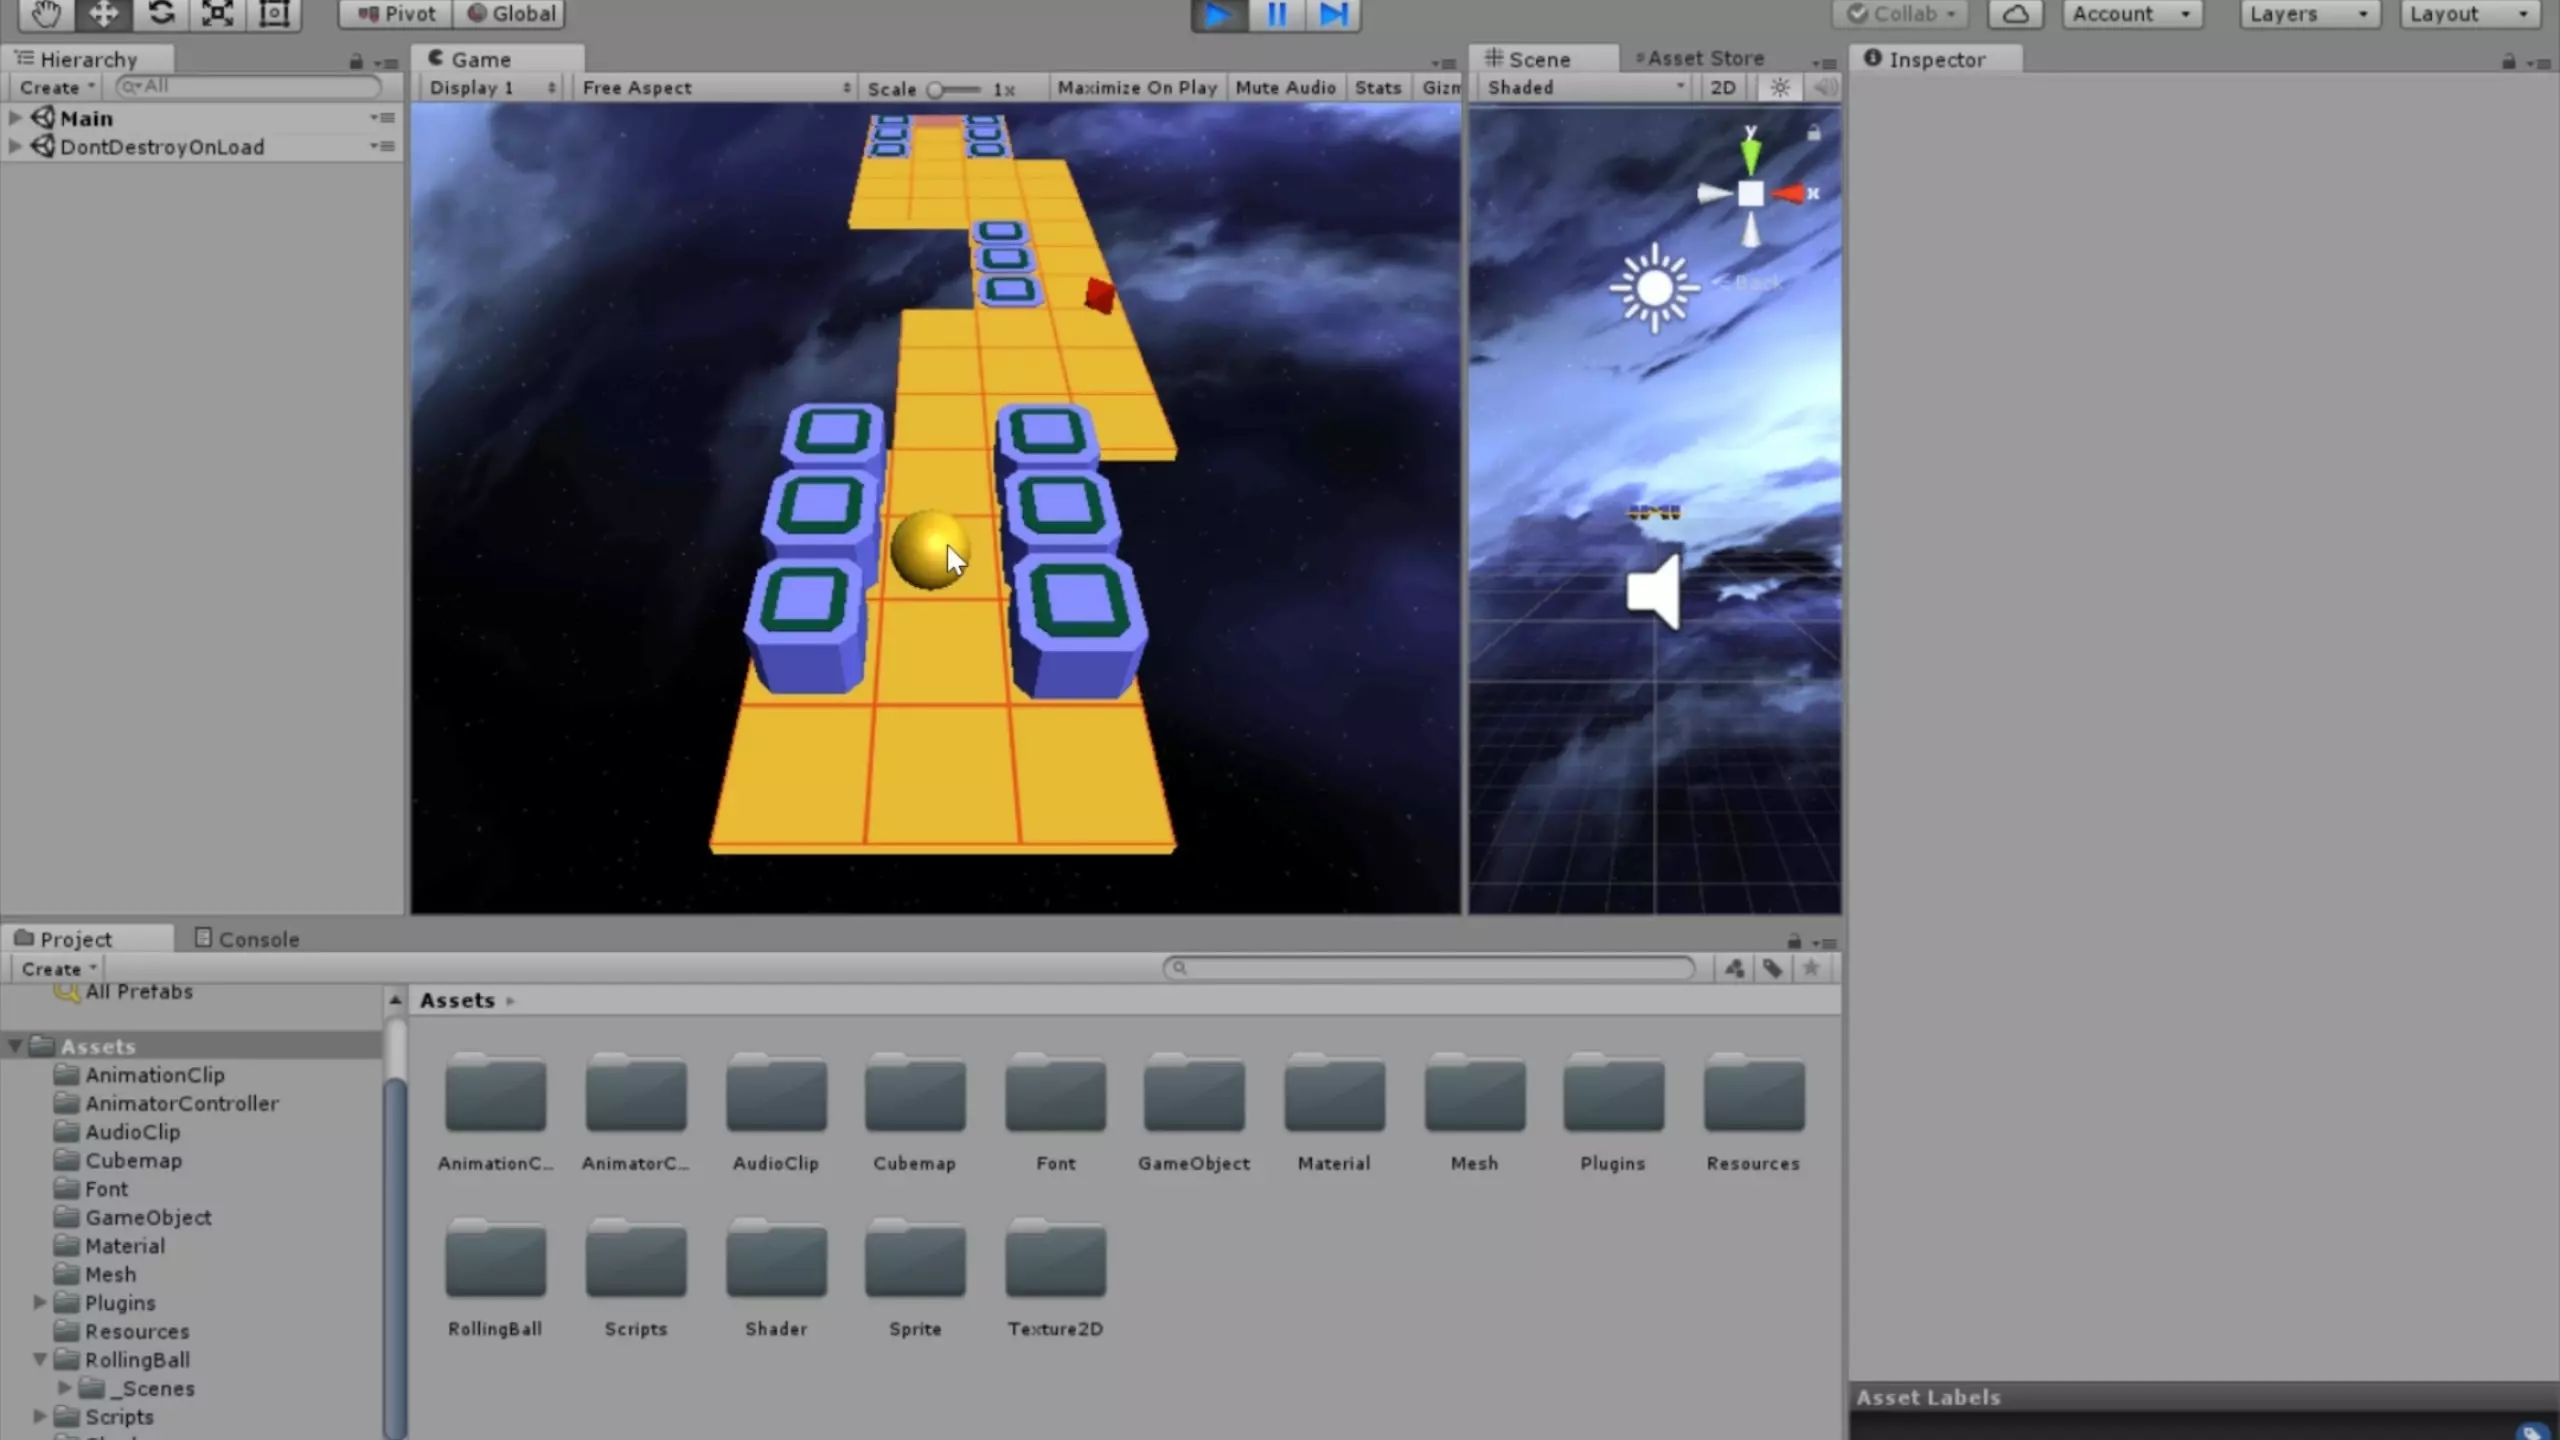Select the Hand tool in toolbar
This screenshot has height=1440, width=2560.
pos(45,14)
